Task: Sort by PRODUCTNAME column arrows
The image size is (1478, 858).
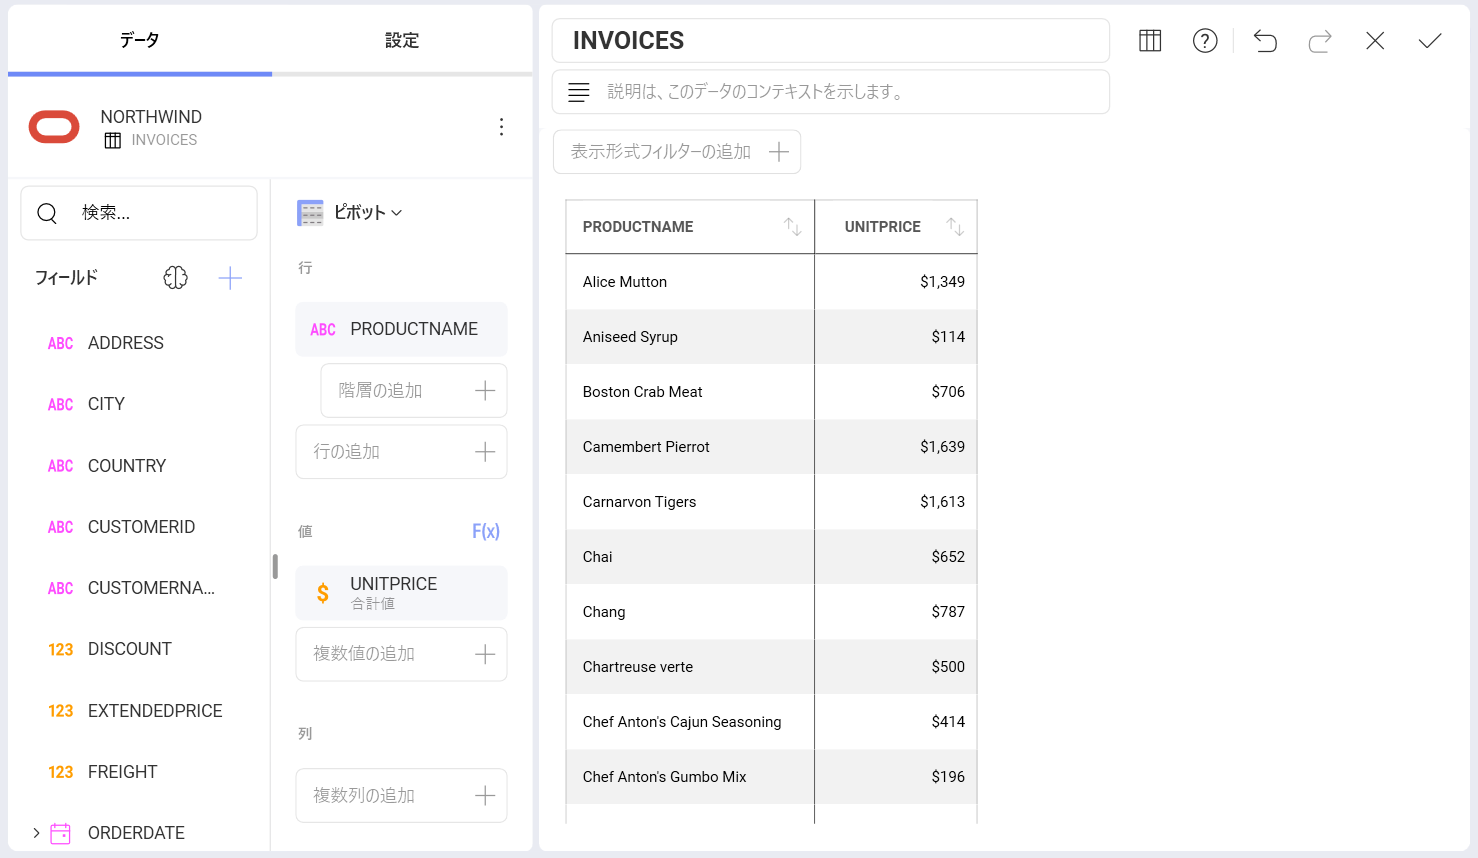Action: pos(793,227)
